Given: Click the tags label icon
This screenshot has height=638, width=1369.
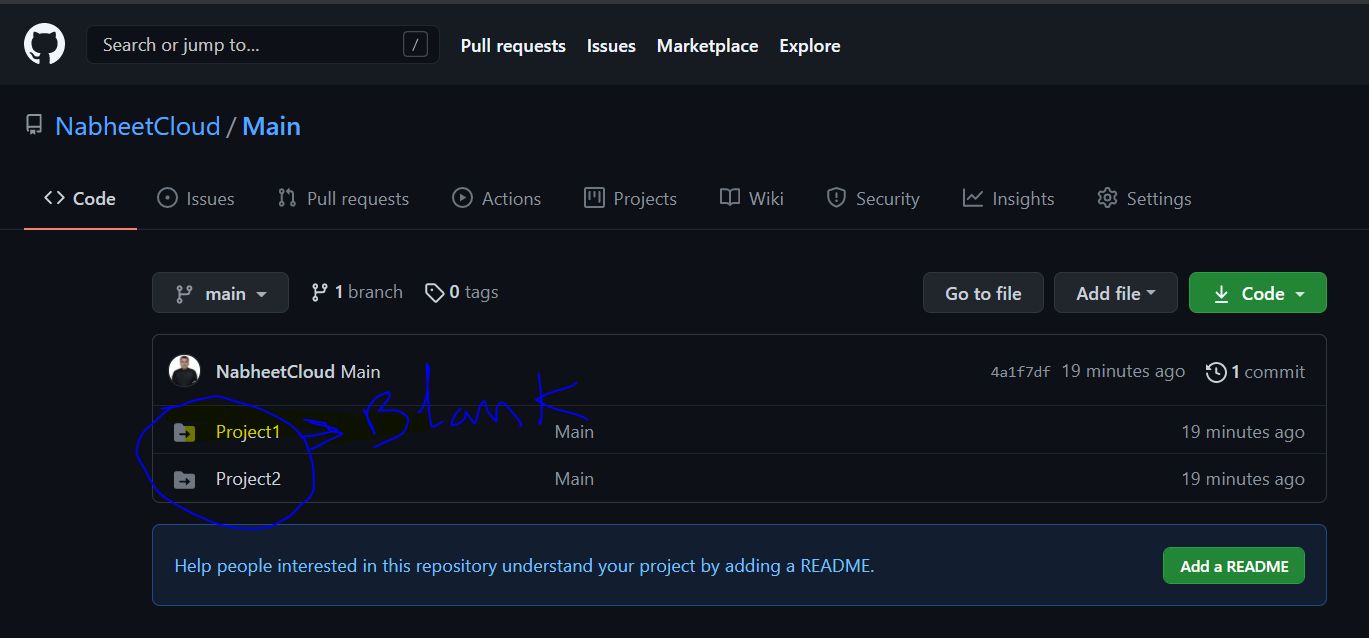Looking at the screenshot, I should click(x=434, y=293).
